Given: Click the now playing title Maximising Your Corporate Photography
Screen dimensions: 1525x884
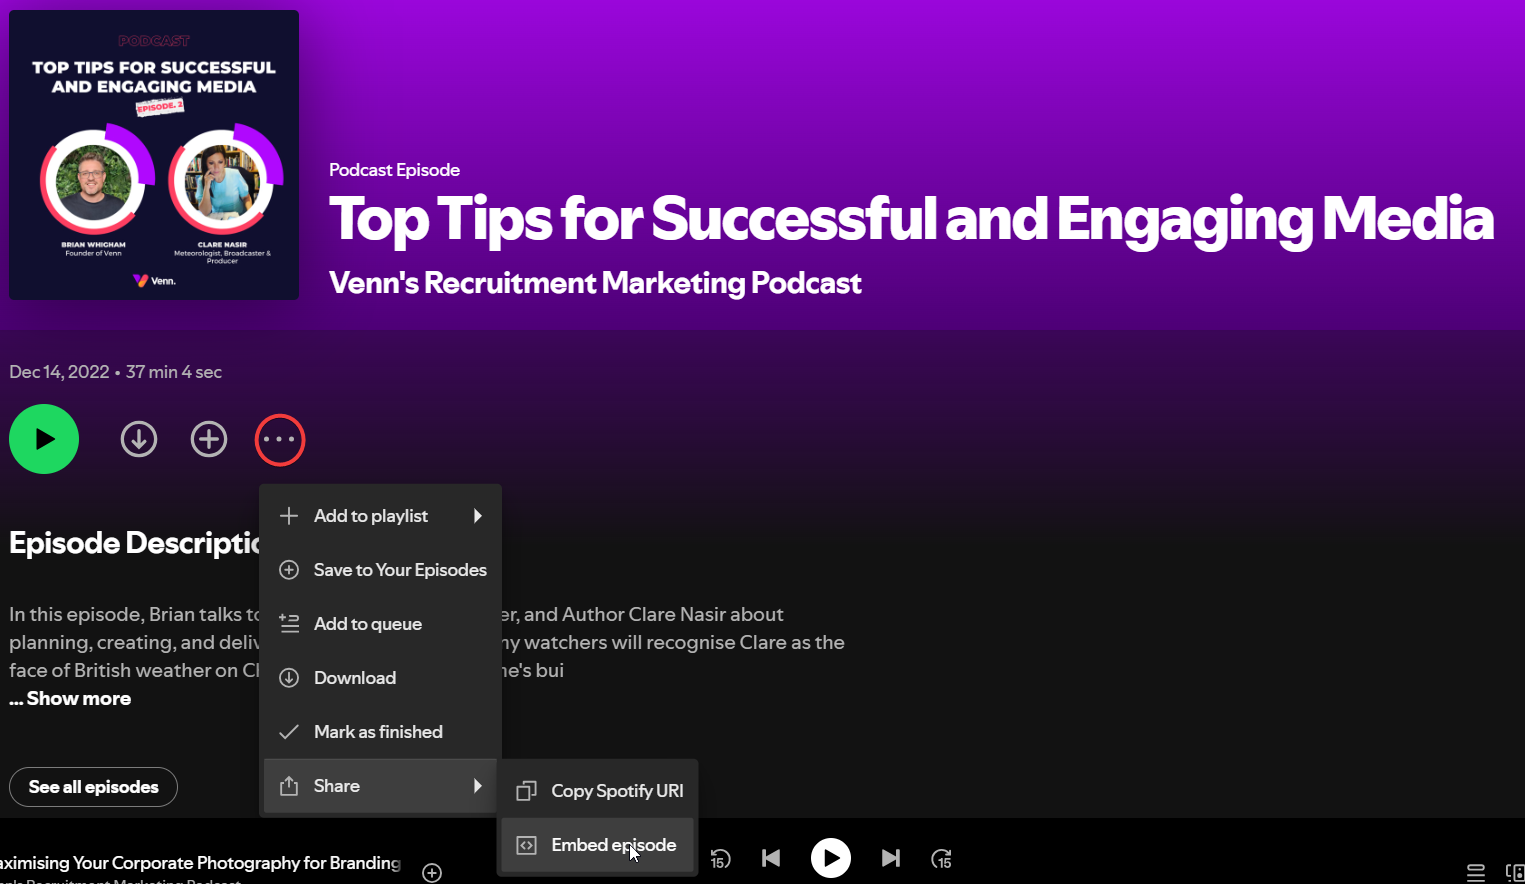Looking at the screenshot, I should [x=200, y=863].
